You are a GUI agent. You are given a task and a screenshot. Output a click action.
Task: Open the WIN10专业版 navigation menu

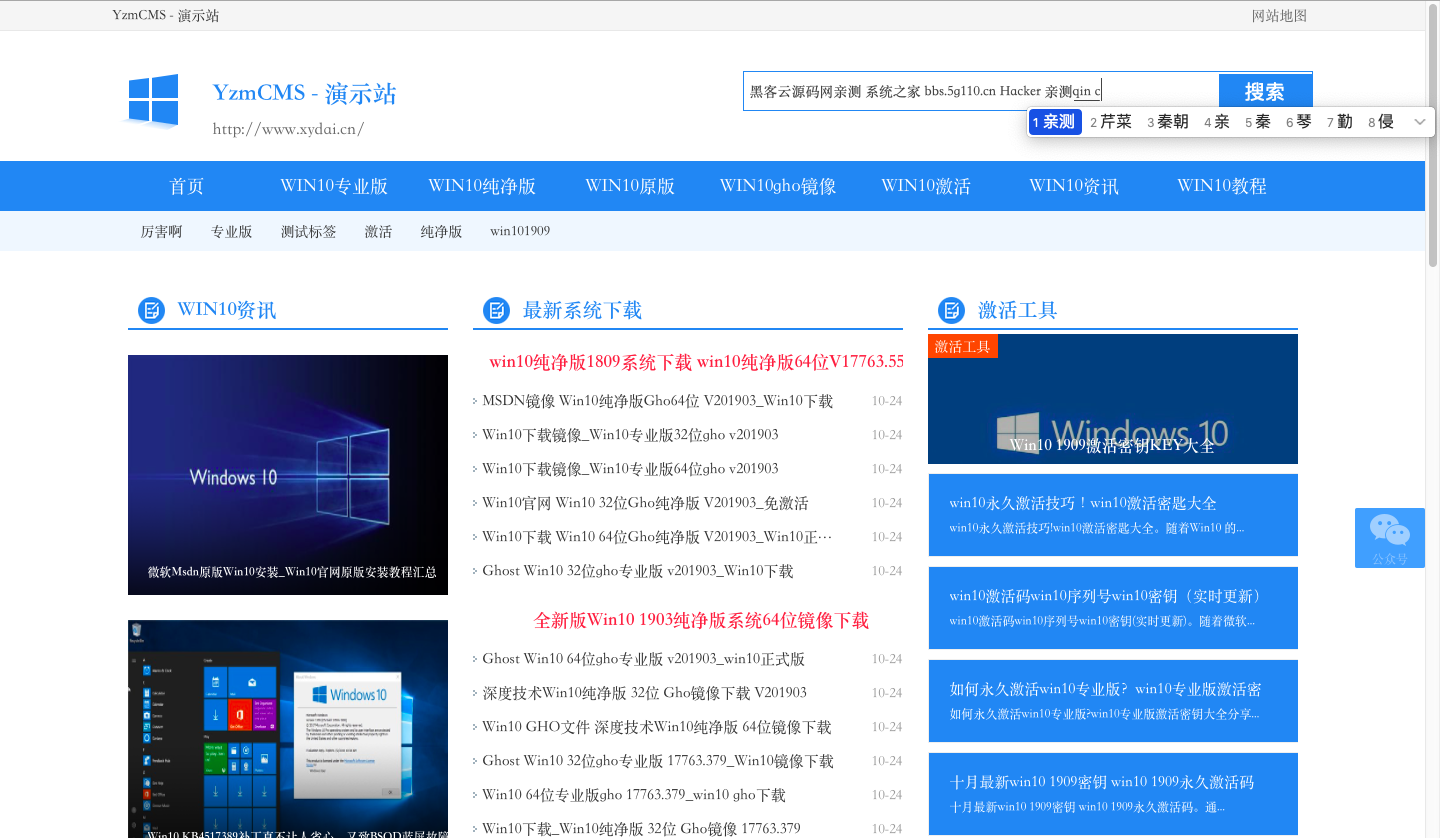334,186
